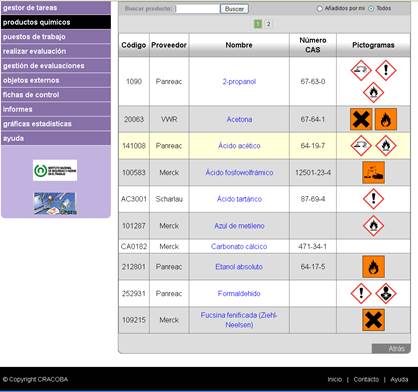Click CAS number 64-17-5
This screenshot has height=392, width=418.
pos(313,267)
